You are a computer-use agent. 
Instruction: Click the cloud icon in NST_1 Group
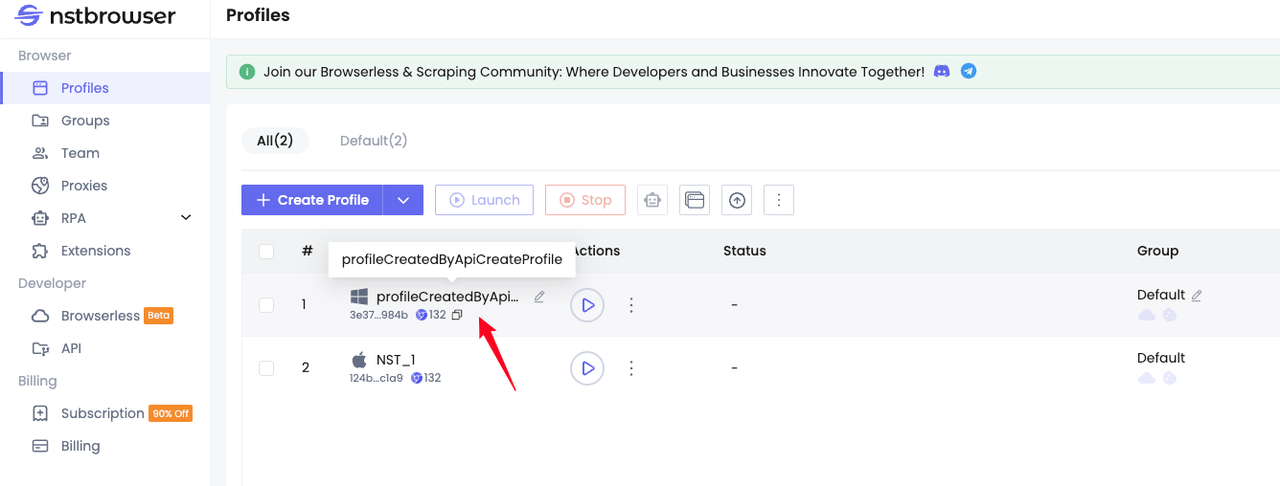click(x=1147, y=378)
